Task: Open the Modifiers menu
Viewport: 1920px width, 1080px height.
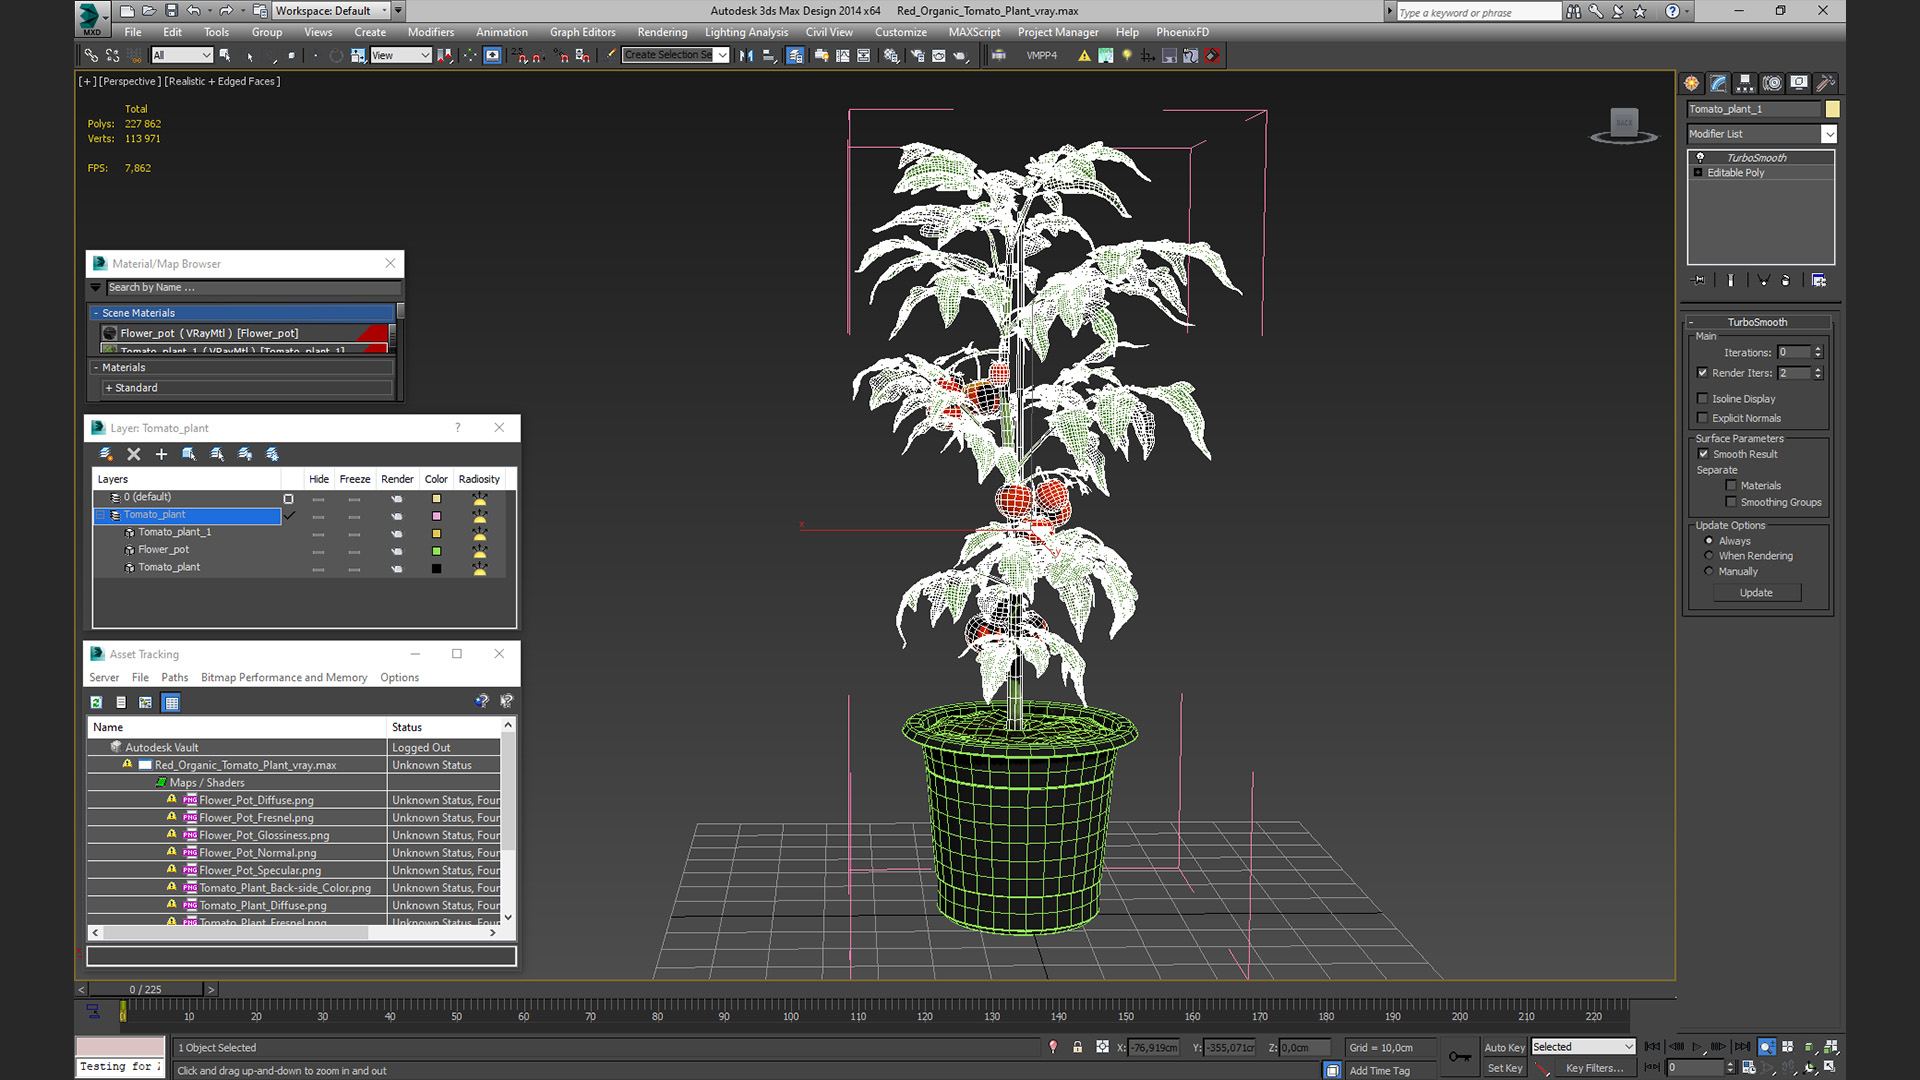Action: point(431,32)
